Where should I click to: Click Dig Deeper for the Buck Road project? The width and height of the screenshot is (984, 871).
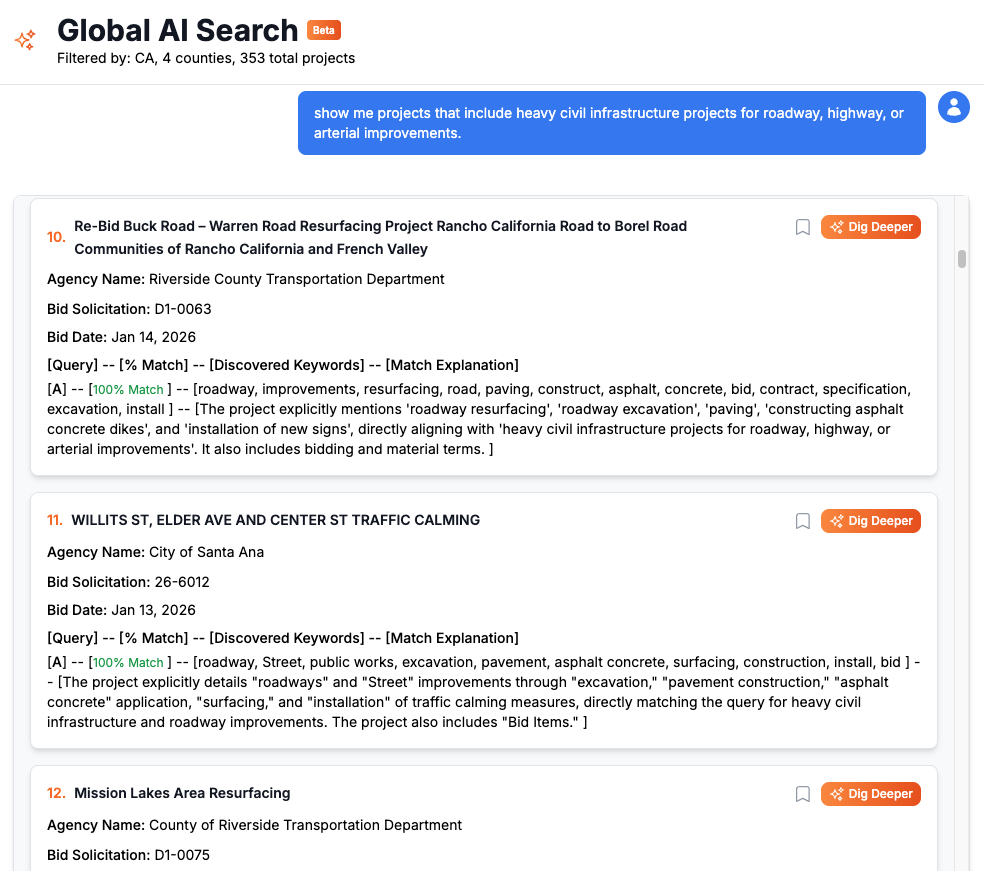point(871,227)
